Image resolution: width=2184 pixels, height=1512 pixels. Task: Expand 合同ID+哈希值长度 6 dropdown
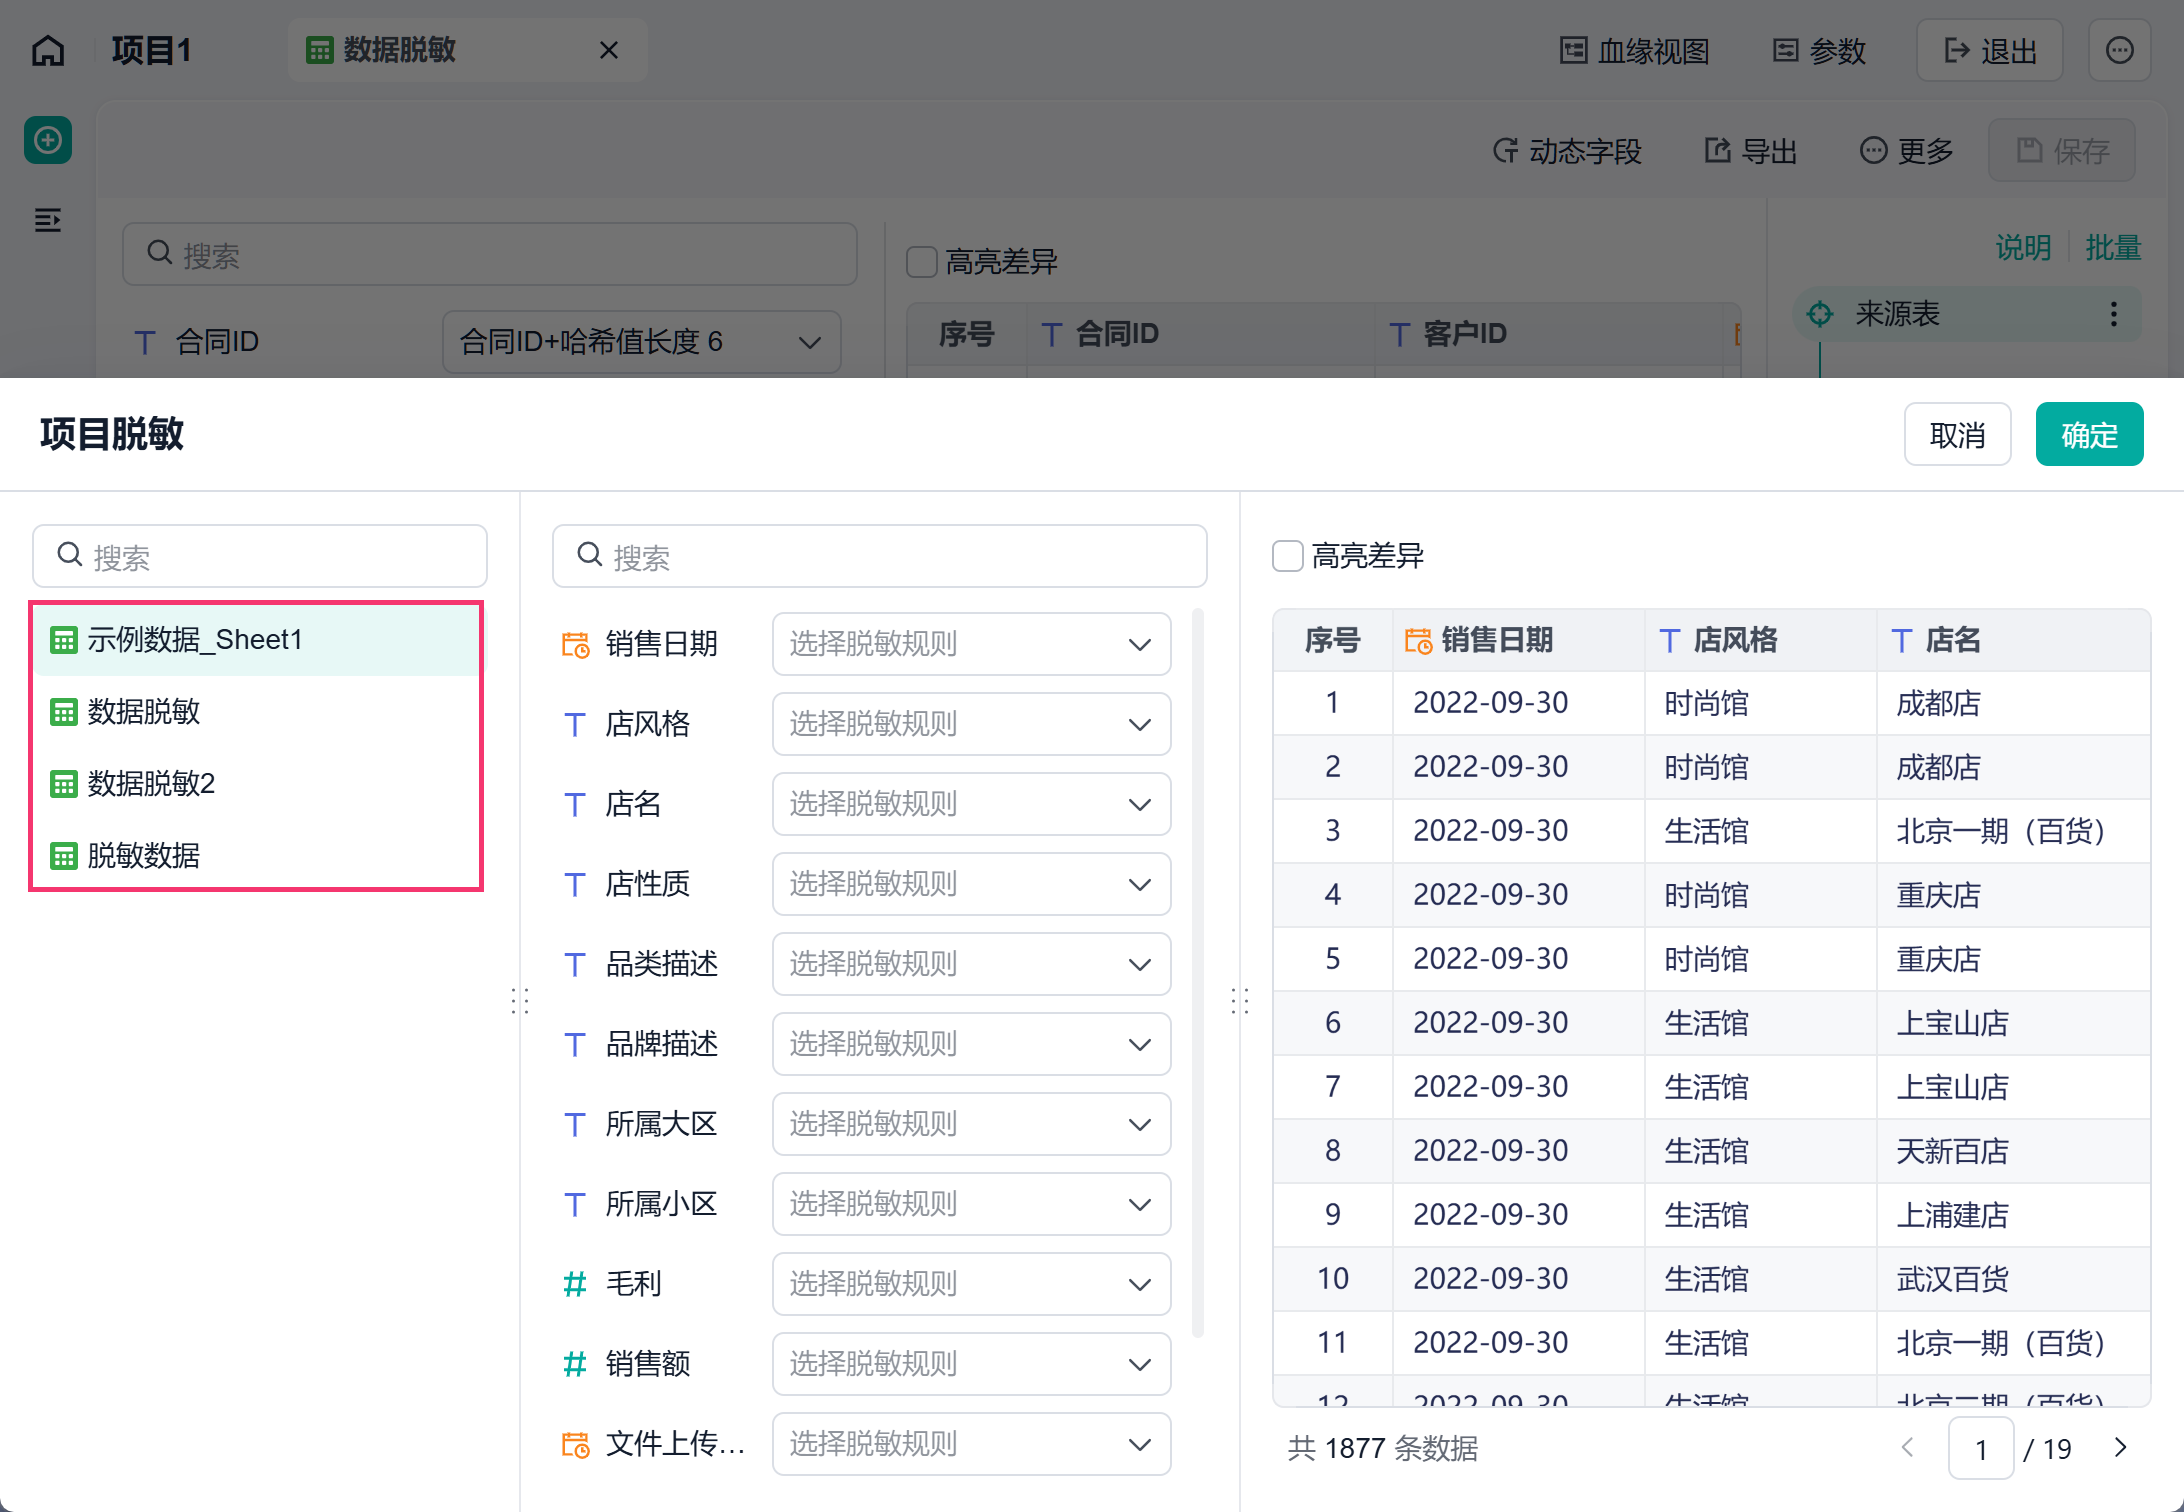[x=641, y=342]
